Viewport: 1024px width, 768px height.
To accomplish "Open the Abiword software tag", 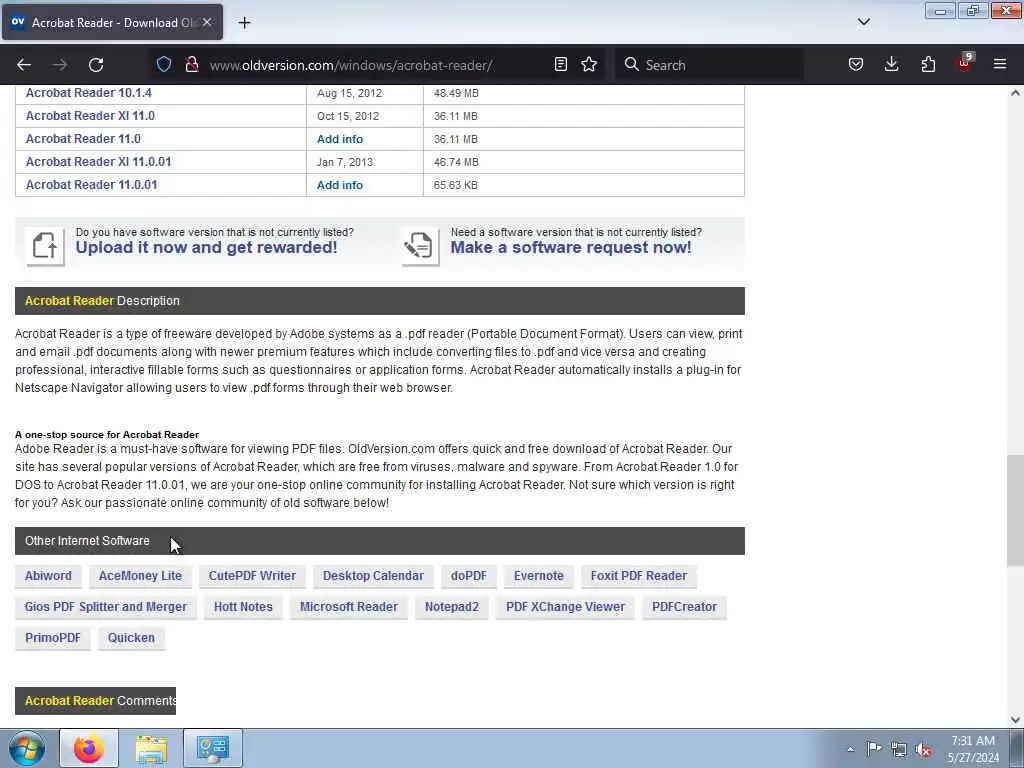I will coord(48,576).
